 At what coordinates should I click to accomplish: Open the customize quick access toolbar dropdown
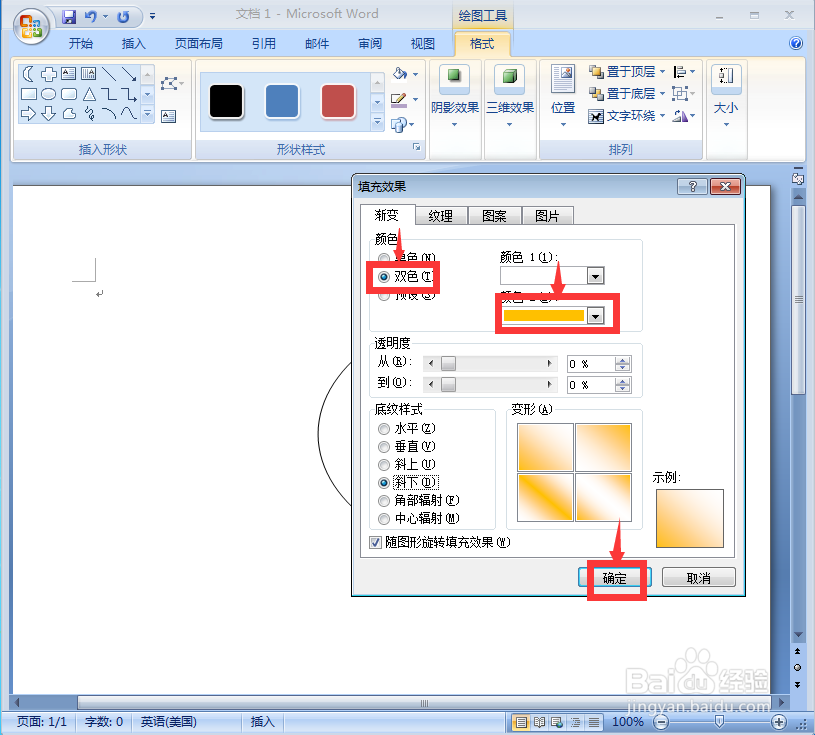click(x=152, y=17)
